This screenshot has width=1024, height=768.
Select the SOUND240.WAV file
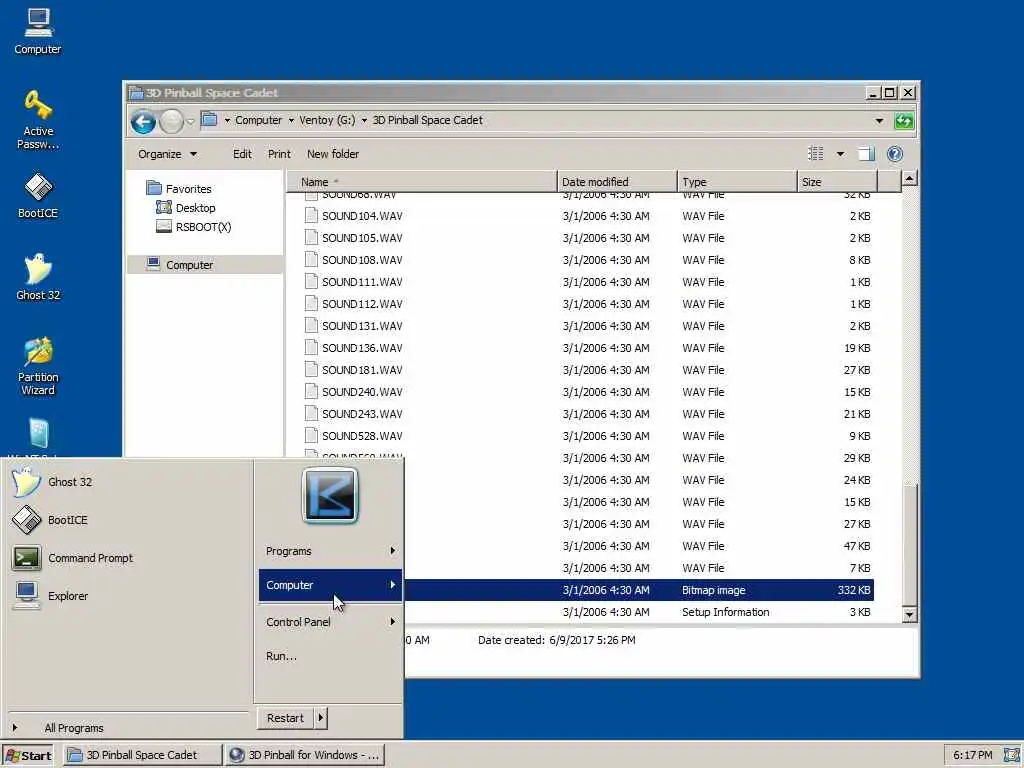(x=588, y=392)
